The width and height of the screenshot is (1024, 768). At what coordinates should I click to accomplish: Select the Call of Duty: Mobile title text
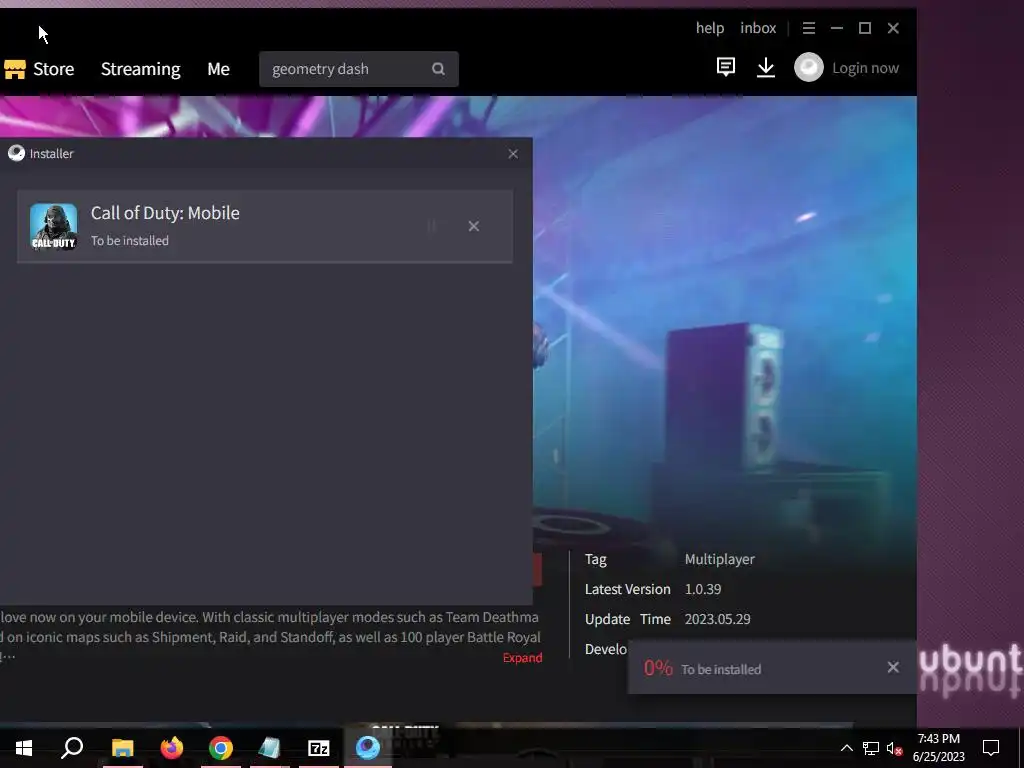(x=165, y=213)
